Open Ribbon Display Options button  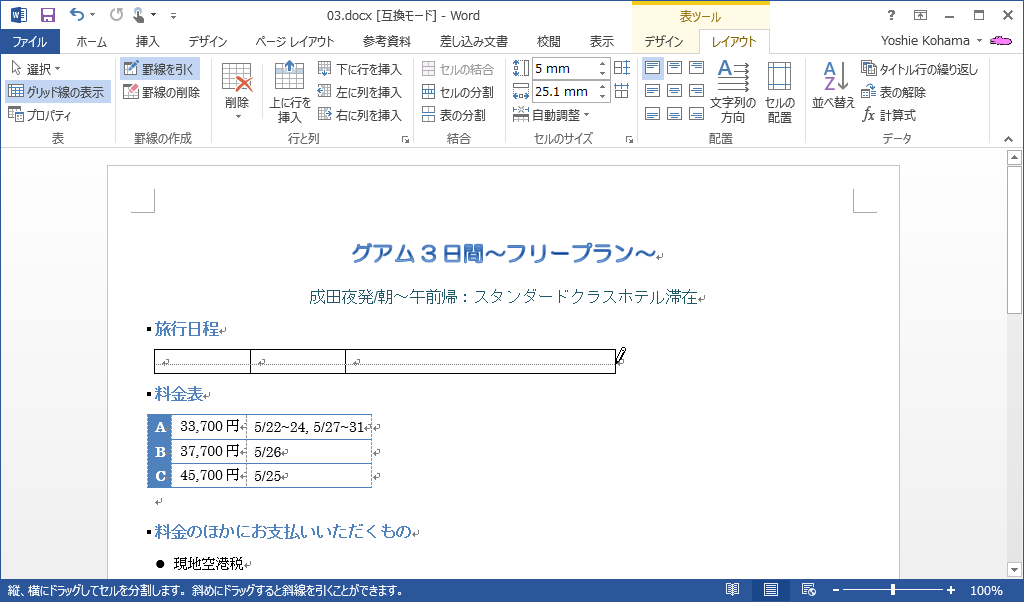[920, 15]
